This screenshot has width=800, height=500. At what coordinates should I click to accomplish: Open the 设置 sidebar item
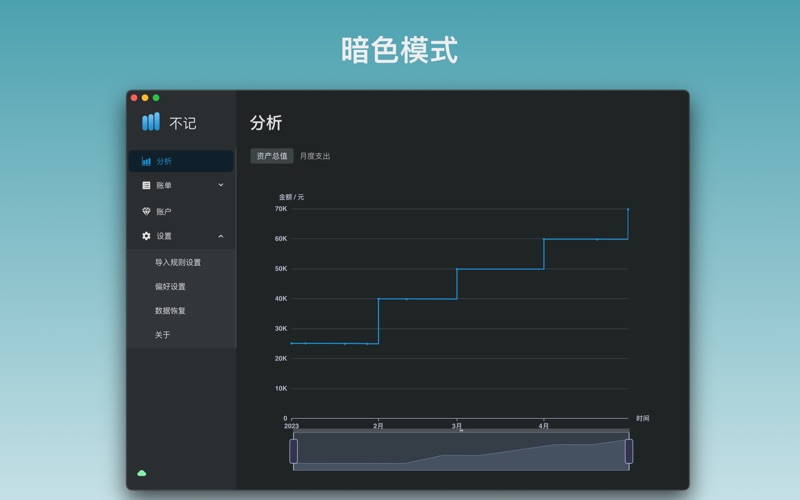coord(181,236)
